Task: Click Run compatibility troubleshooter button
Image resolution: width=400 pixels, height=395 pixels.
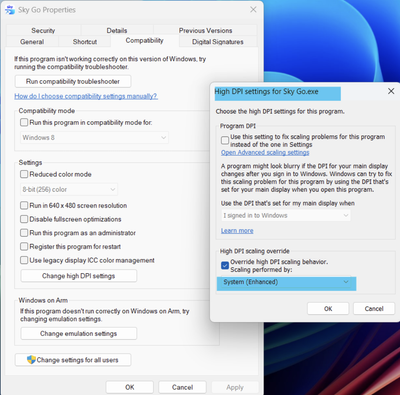Action: 73,81
